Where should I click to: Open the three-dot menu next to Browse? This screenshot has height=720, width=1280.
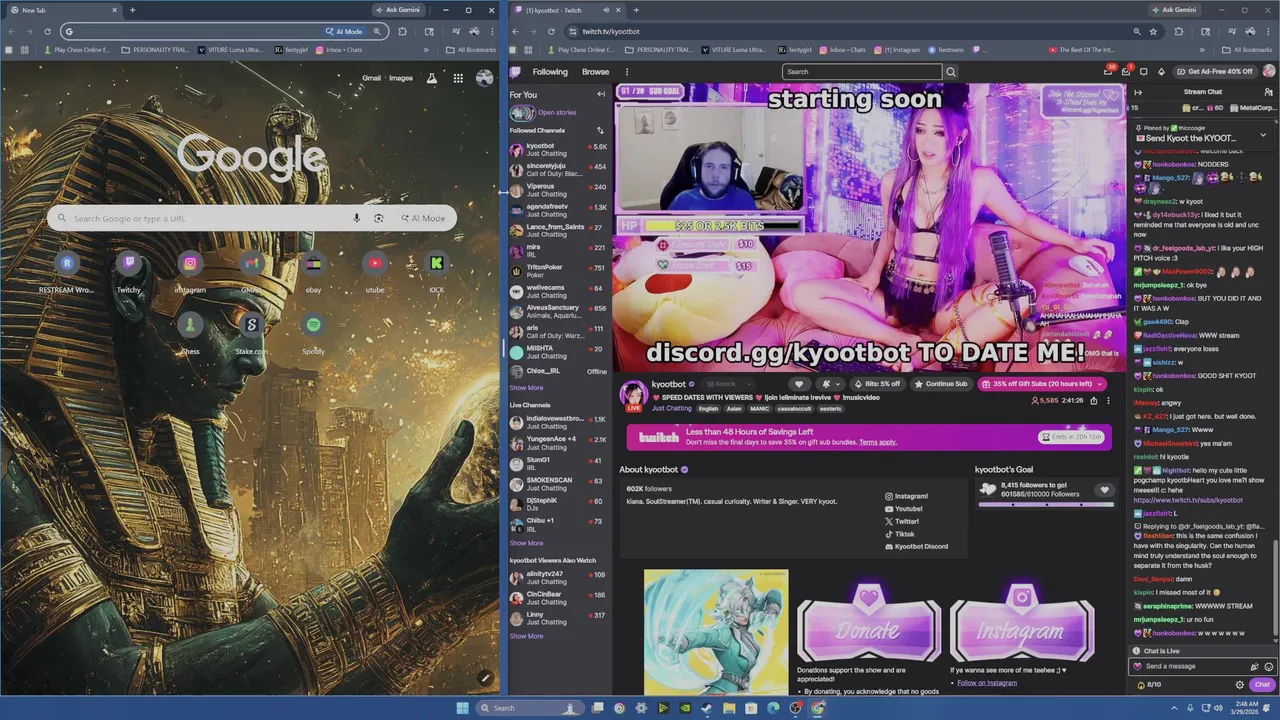tap(627, 72)
